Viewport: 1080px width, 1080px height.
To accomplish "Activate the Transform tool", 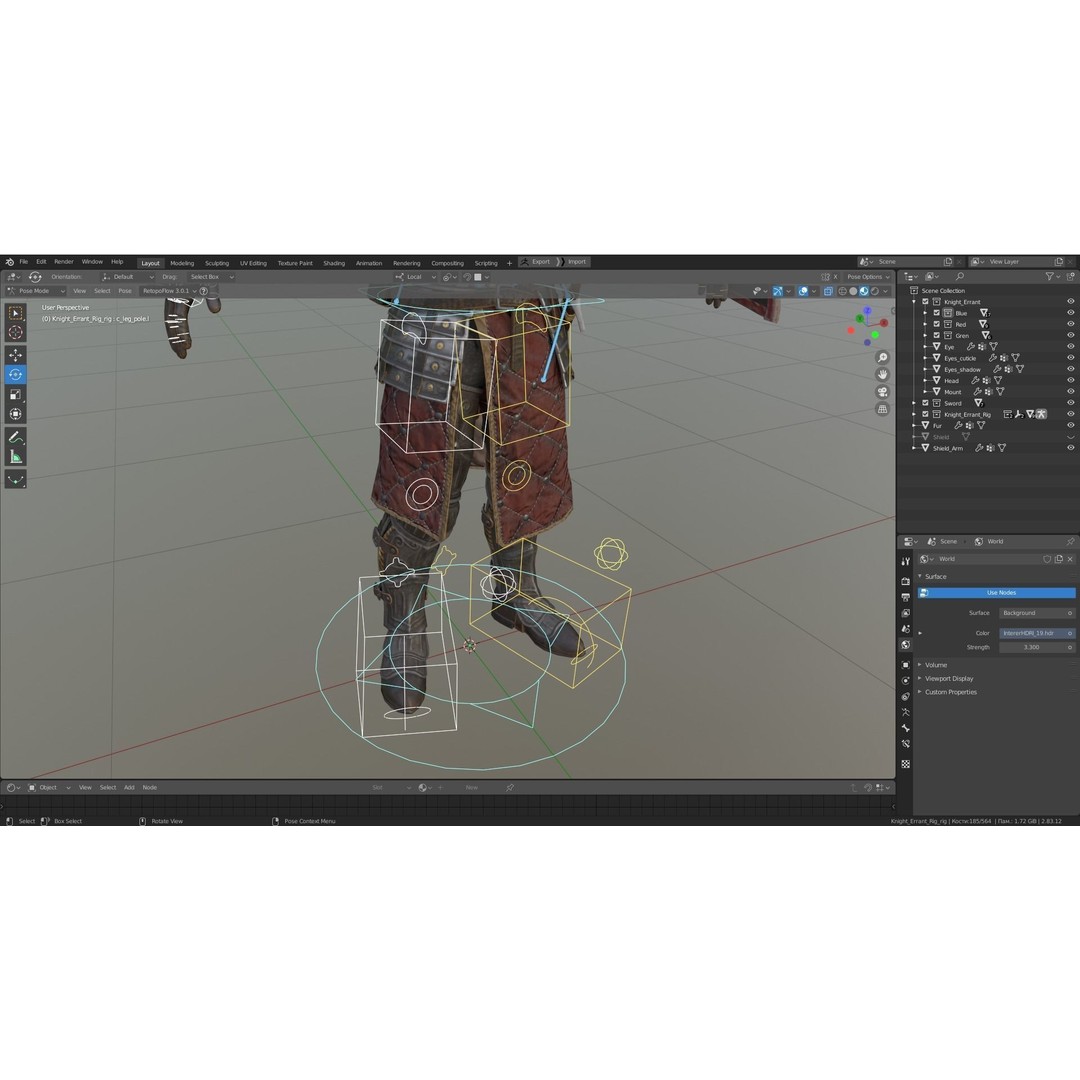I will coord(15,414).
